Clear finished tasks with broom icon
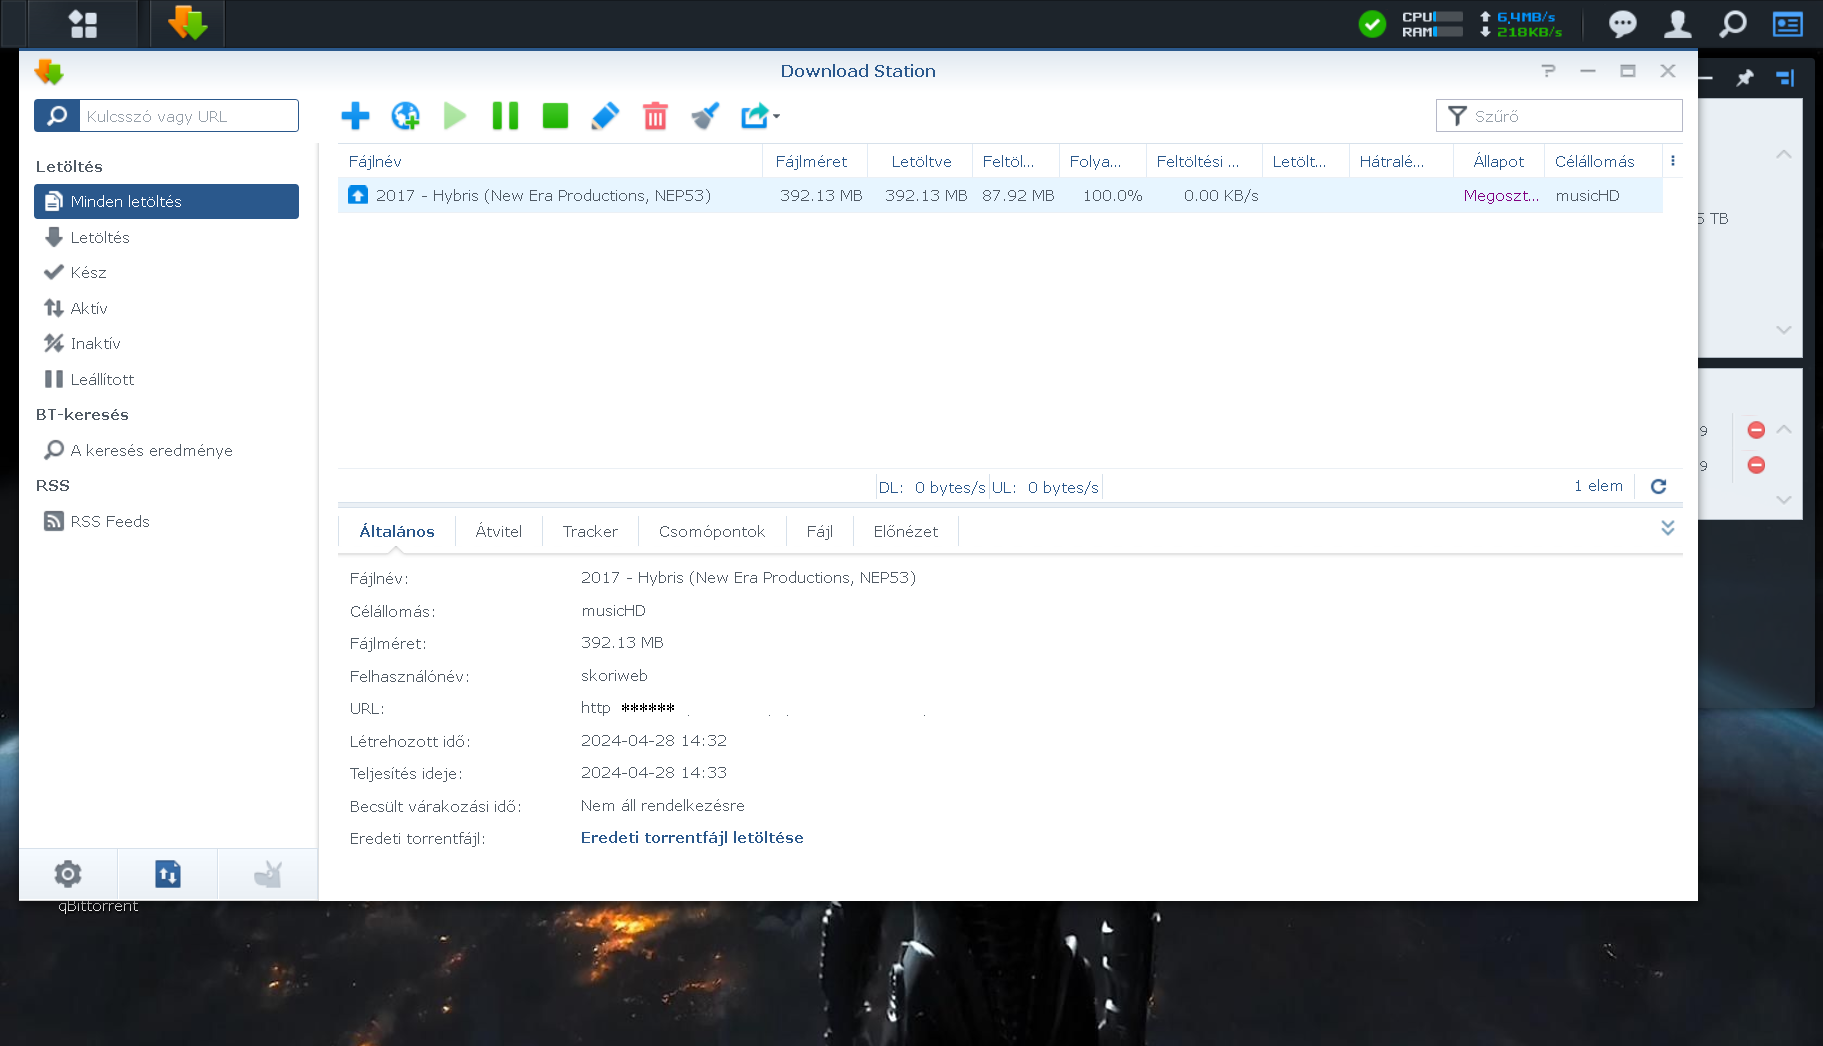 705,116
